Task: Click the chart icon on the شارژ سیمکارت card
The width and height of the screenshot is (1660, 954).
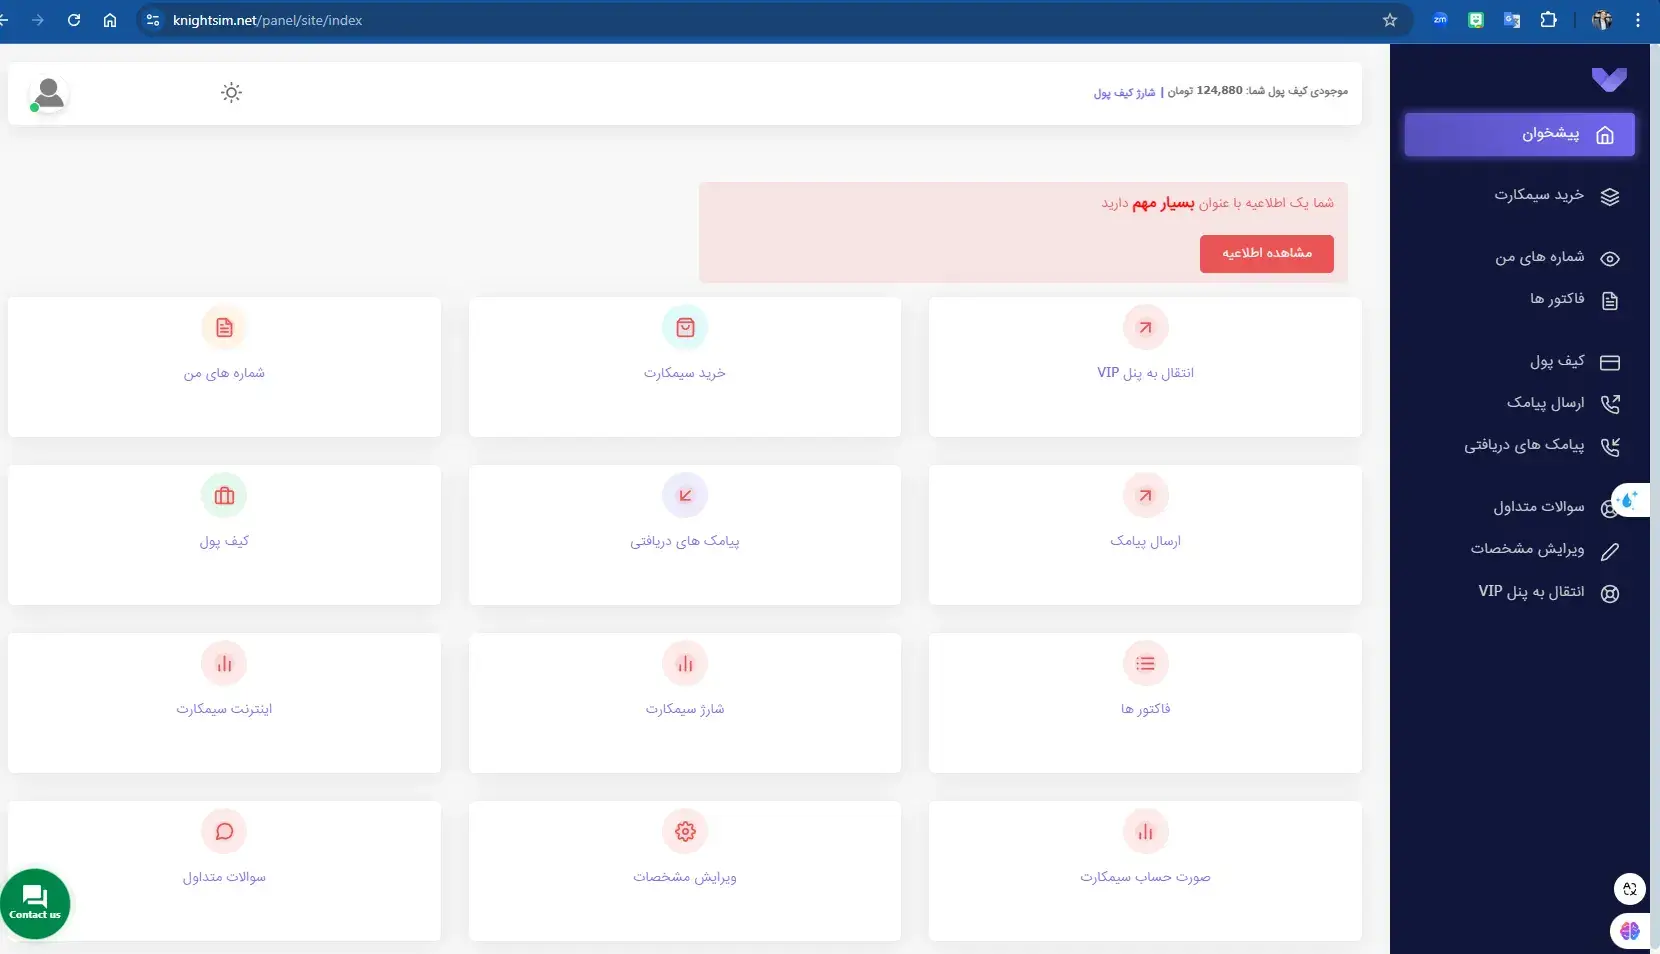Action: [x=685, y=663]
